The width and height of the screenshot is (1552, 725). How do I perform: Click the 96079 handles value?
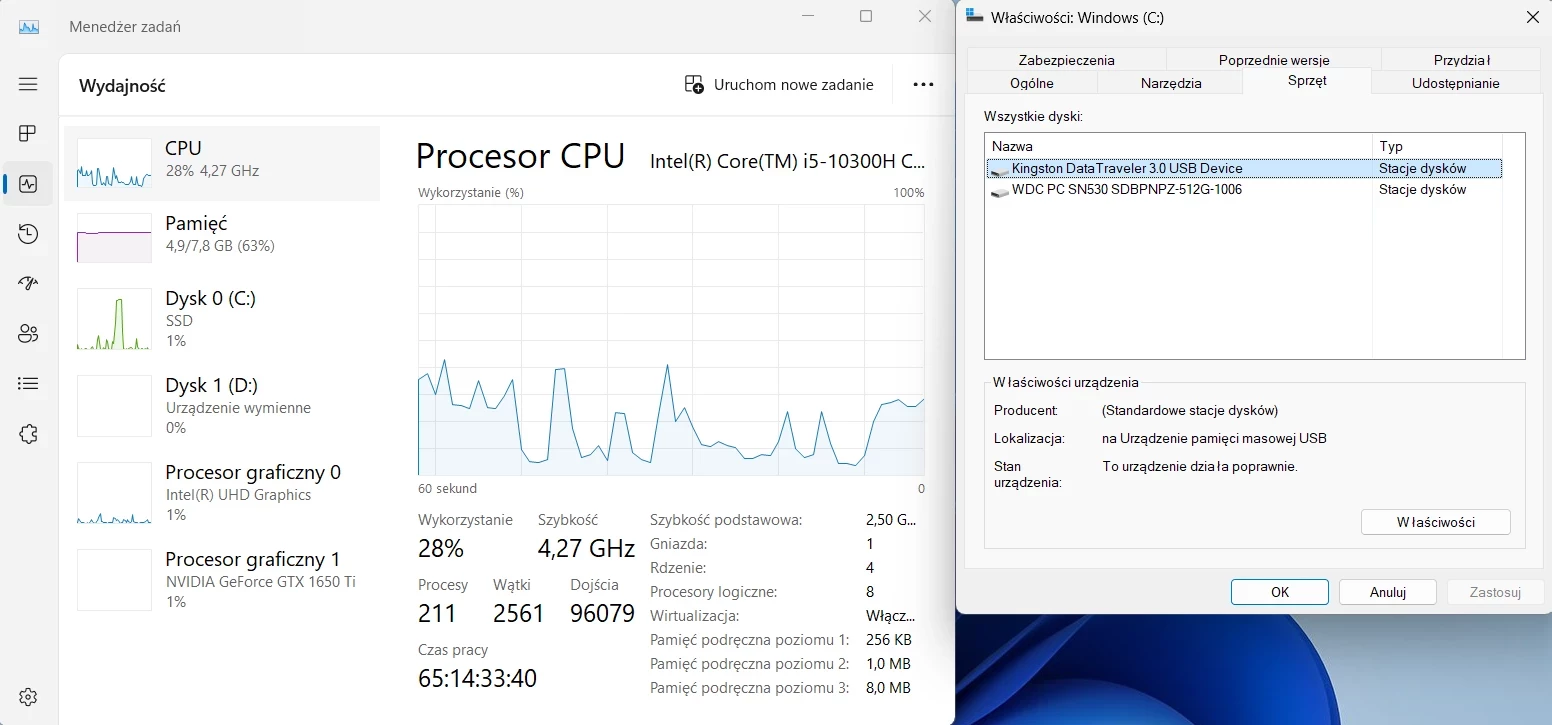(602, 613)
